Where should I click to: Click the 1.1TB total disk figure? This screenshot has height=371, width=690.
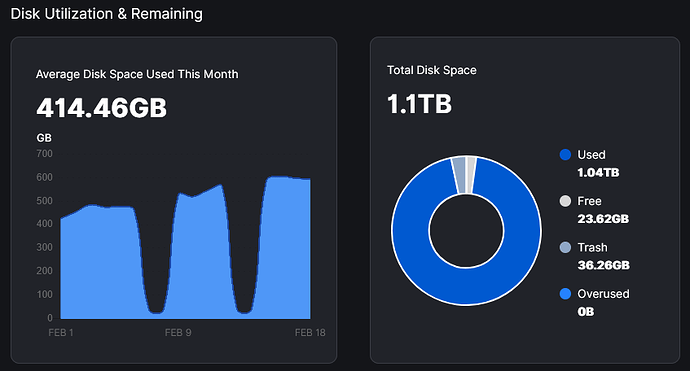[419, 104]
